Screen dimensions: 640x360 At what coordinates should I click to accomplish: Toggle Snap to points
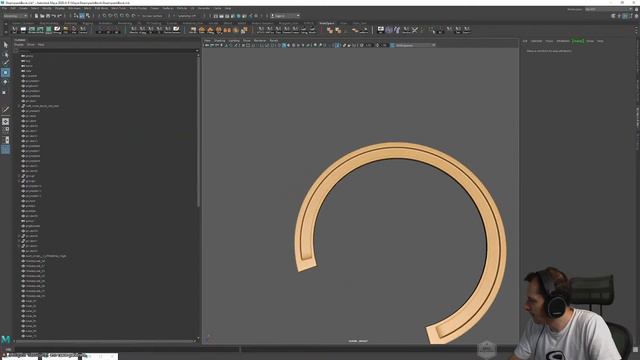(116, 16)
